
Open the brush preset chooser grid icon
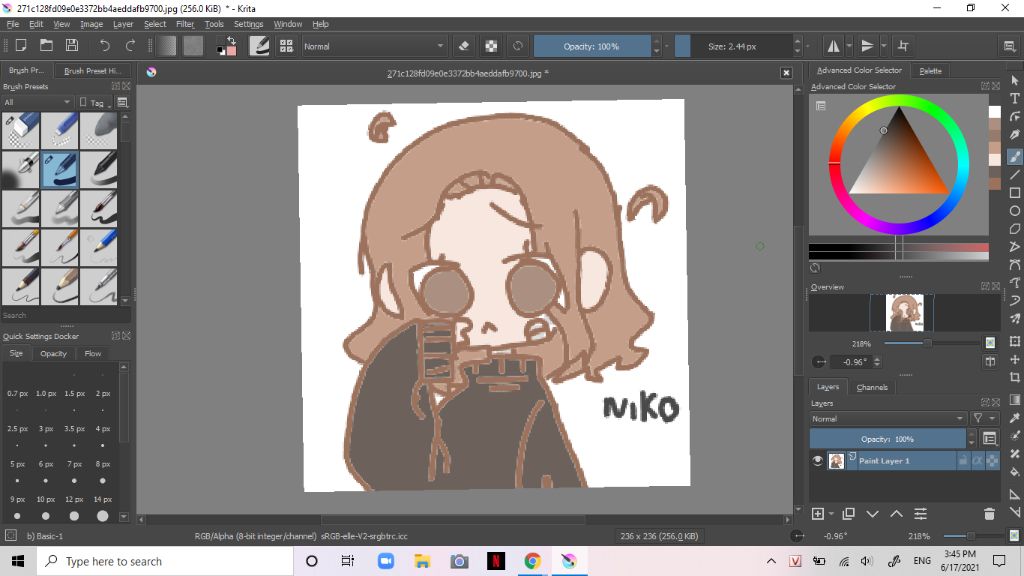tap(286, 46)
